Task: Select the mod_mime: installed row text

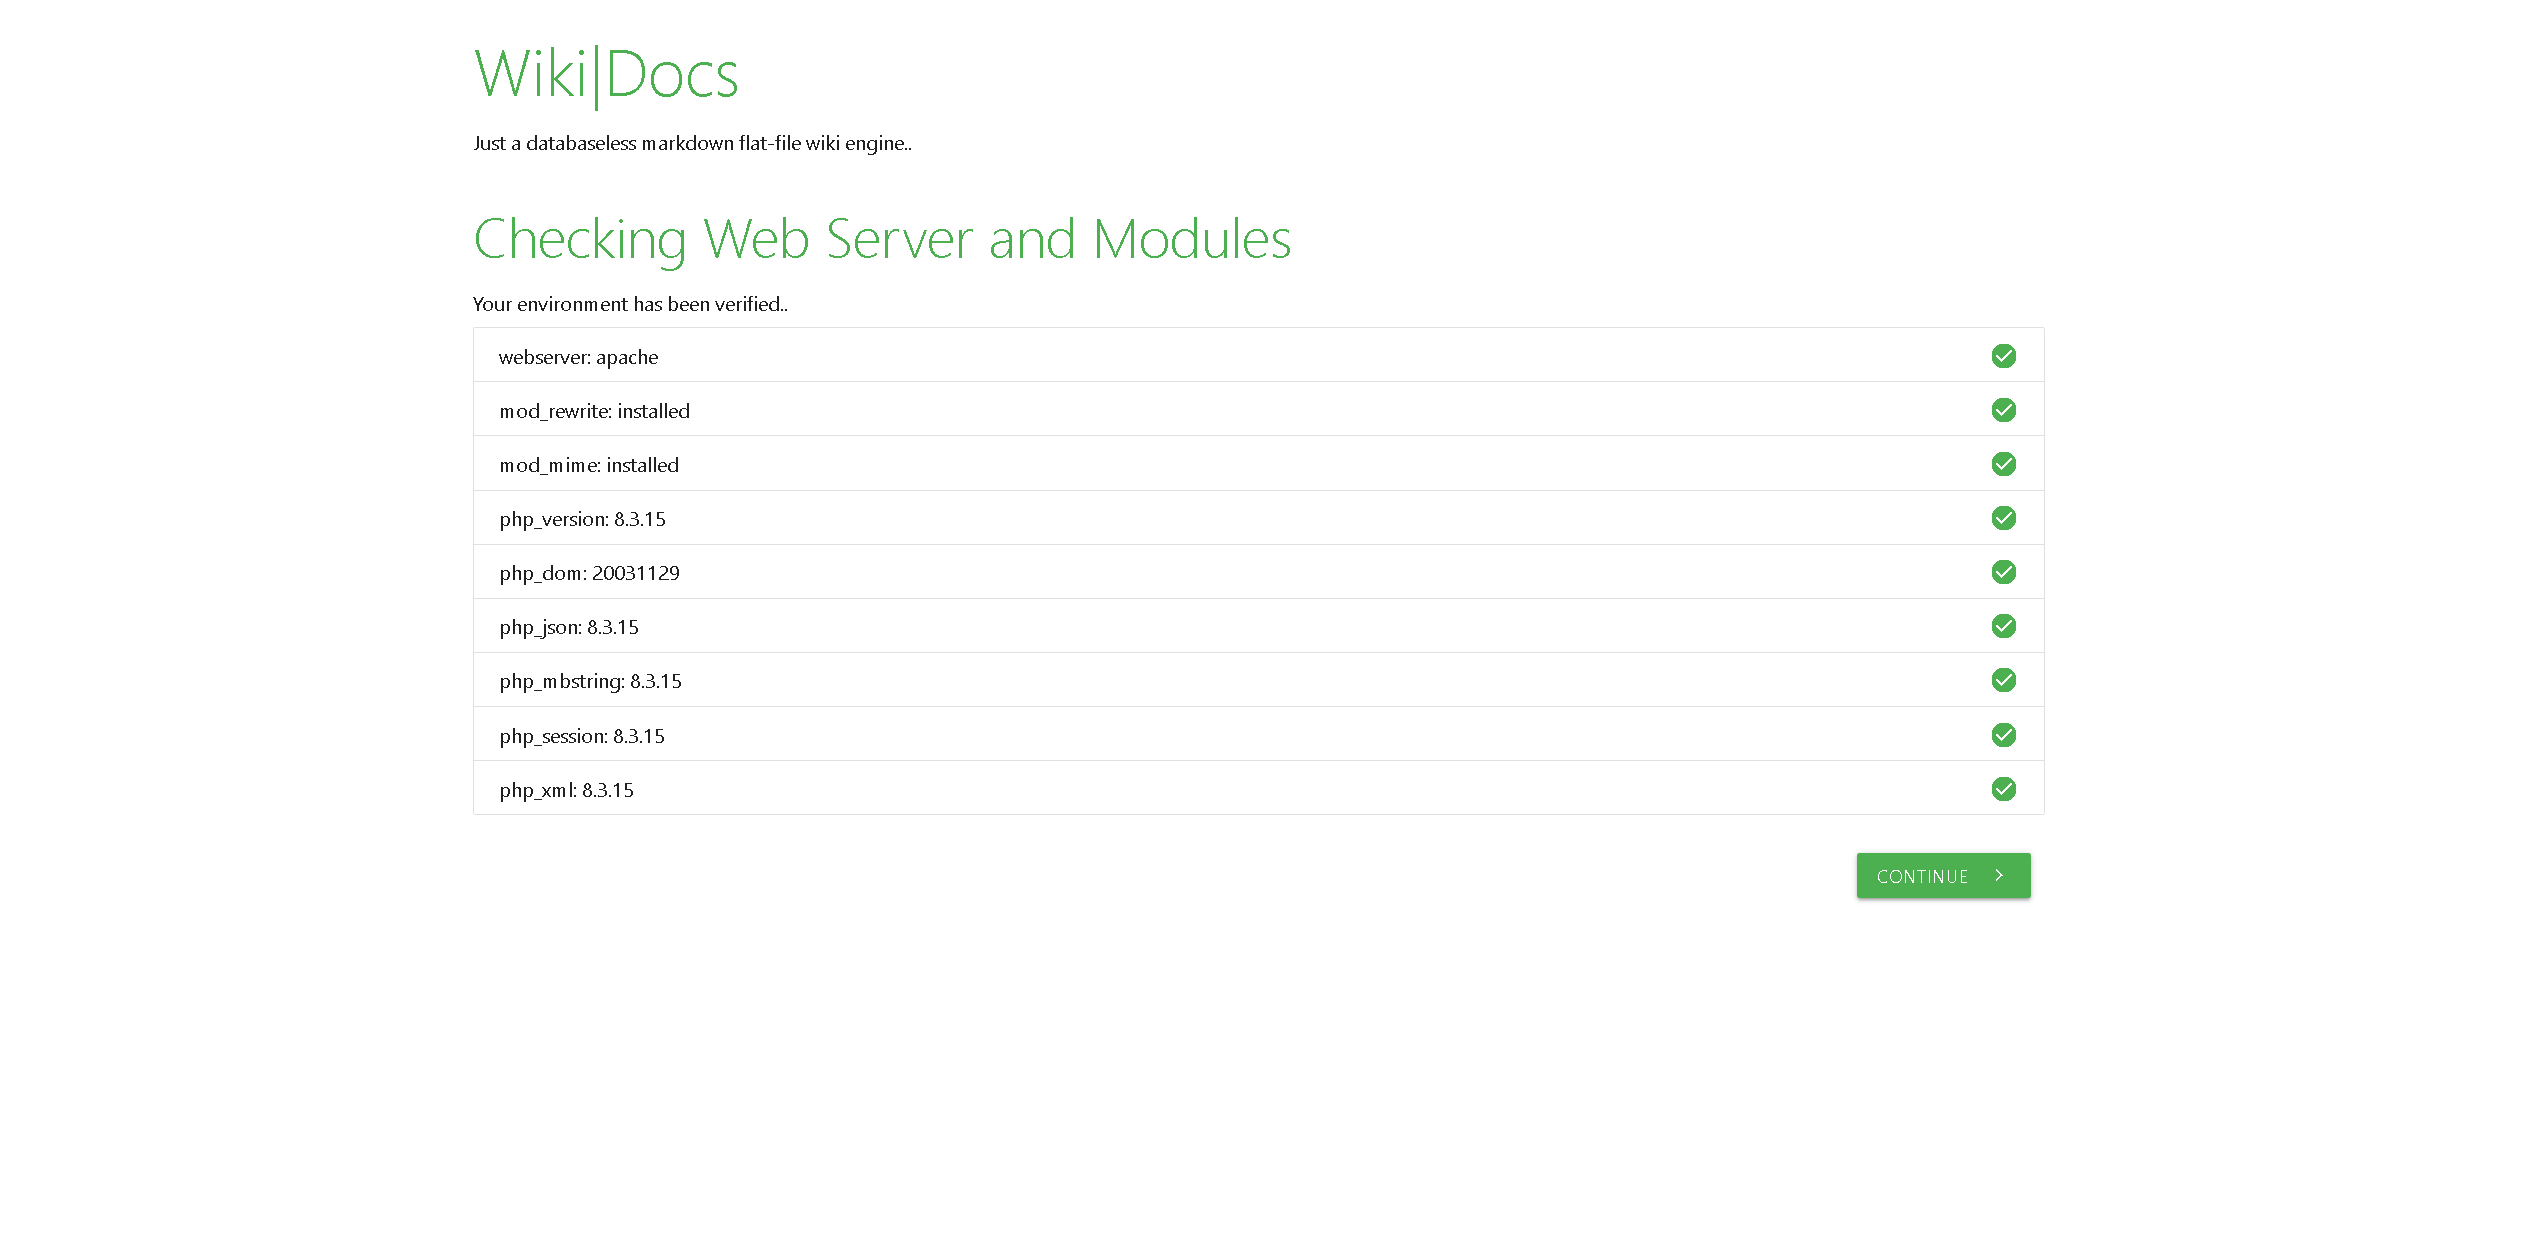Action: click(x=589, y=465)
